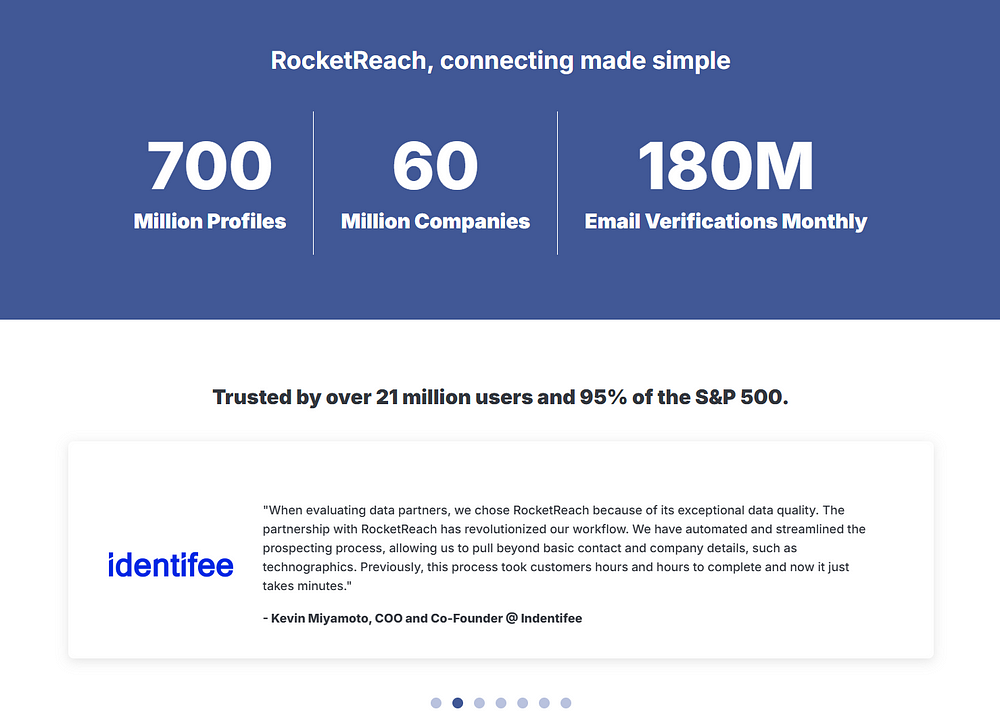
Task: Click the Kevin Miyamoto attribution line
Action: [422, 618]
